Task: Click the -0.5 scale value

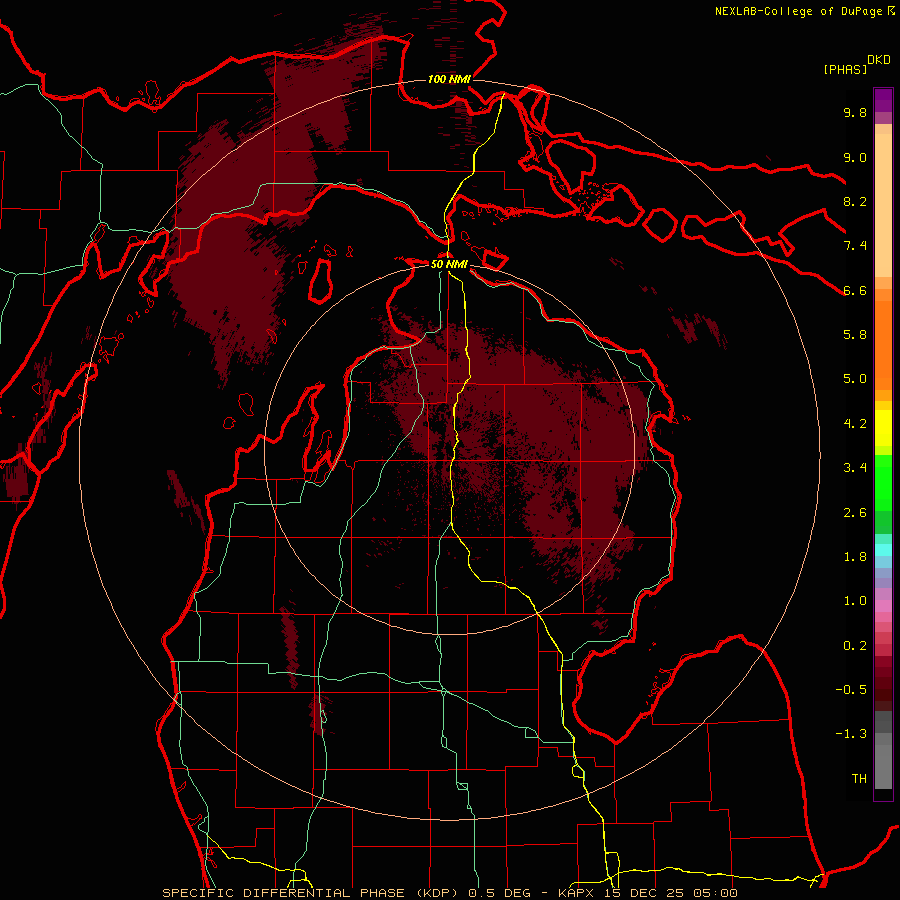Action: (x=851, y=690)
